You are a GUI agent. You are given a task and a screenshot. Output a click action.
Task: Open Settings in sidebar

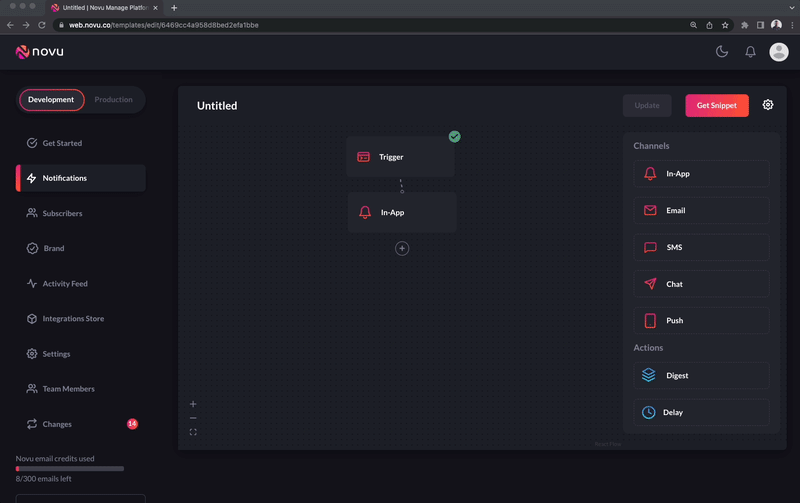(81, 354)
